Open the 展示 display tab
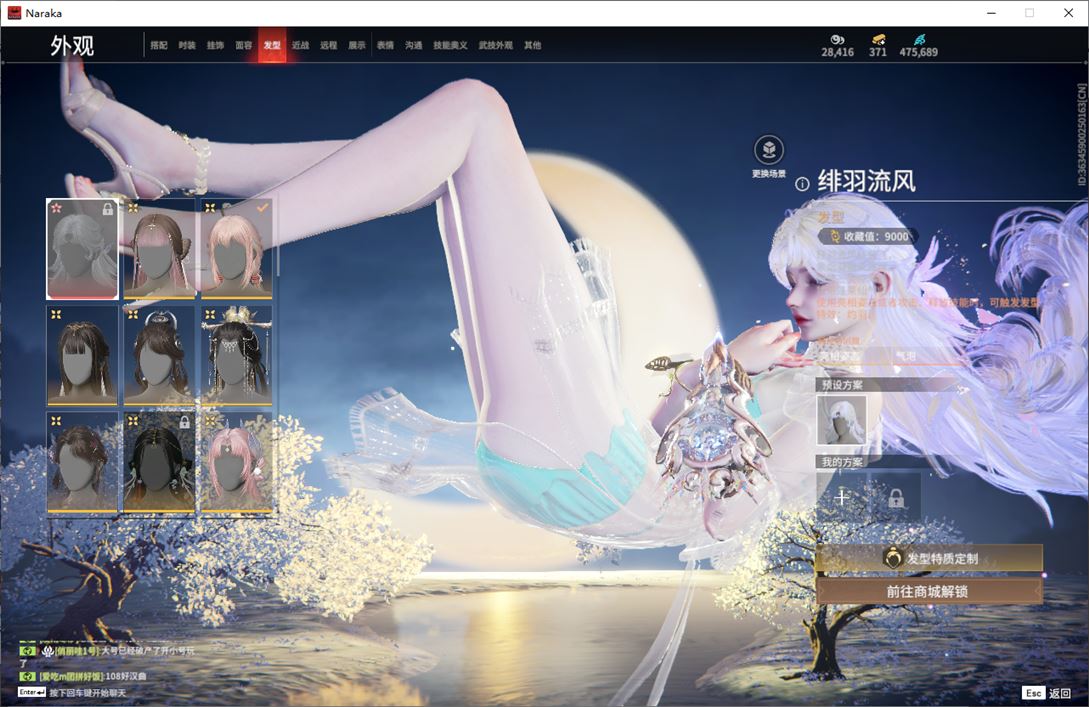 tap(357, 45)
